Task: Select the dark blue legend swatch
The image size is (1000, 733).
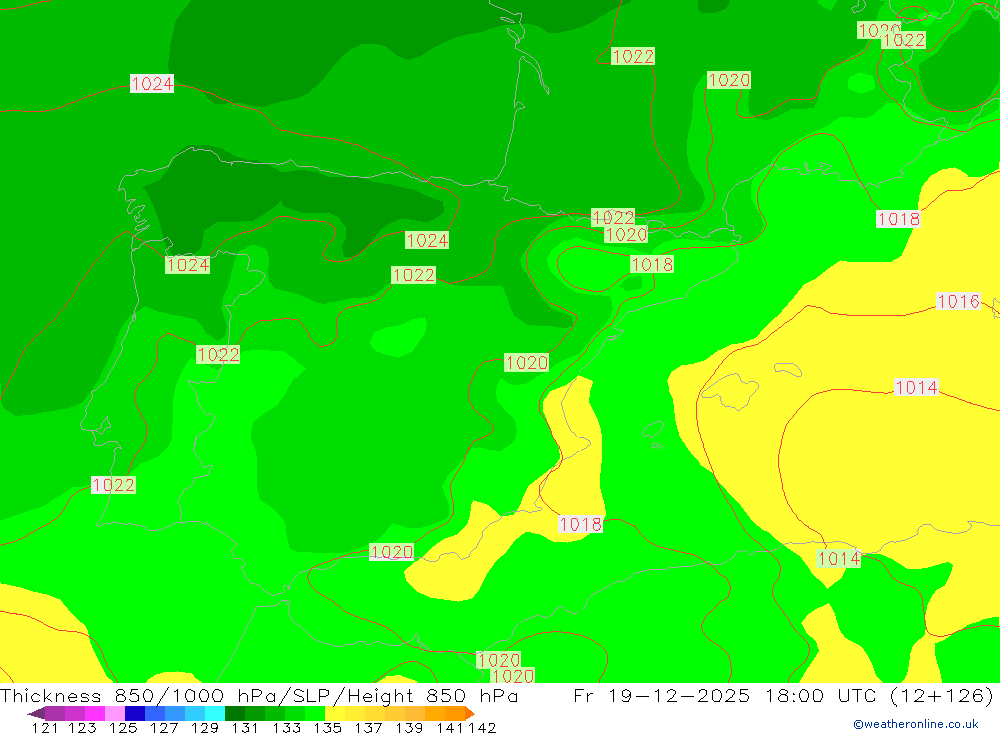Action: (135, 713)
